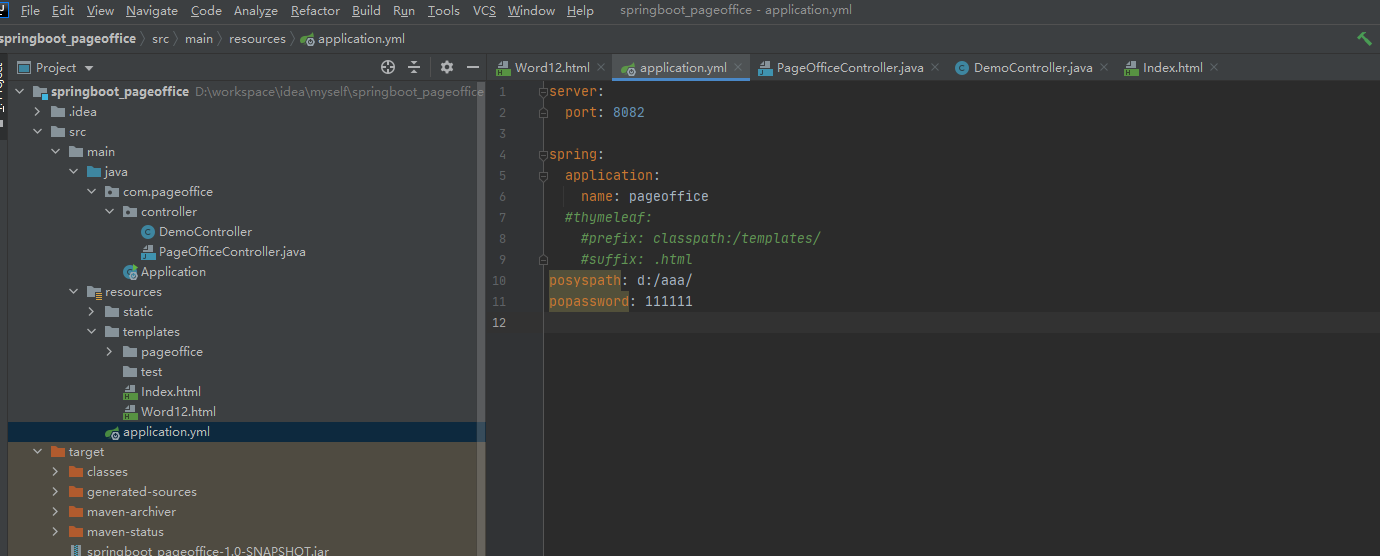Click the port value 8082 in editor
This screenshot has width=1380, height=556.
629,113
